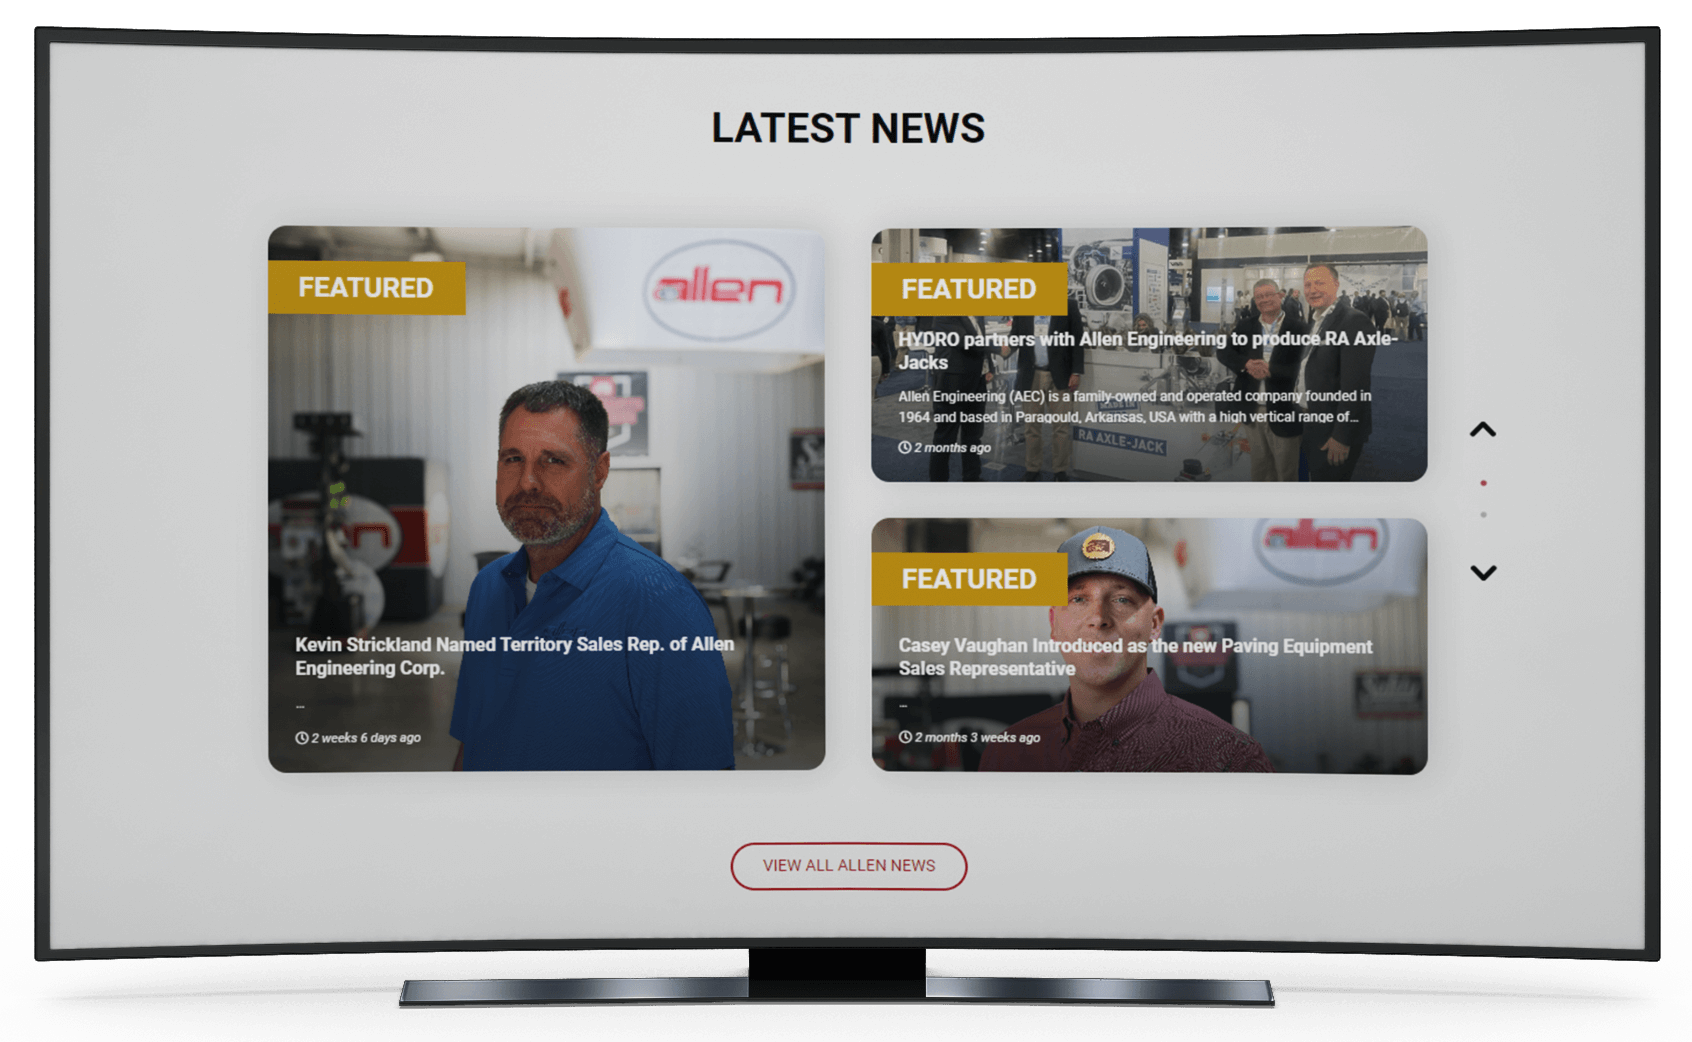The width and height of the screenshot is (1692, 1042).
Task: Select the gray second pagination dot
Action: coord(1483,515)
